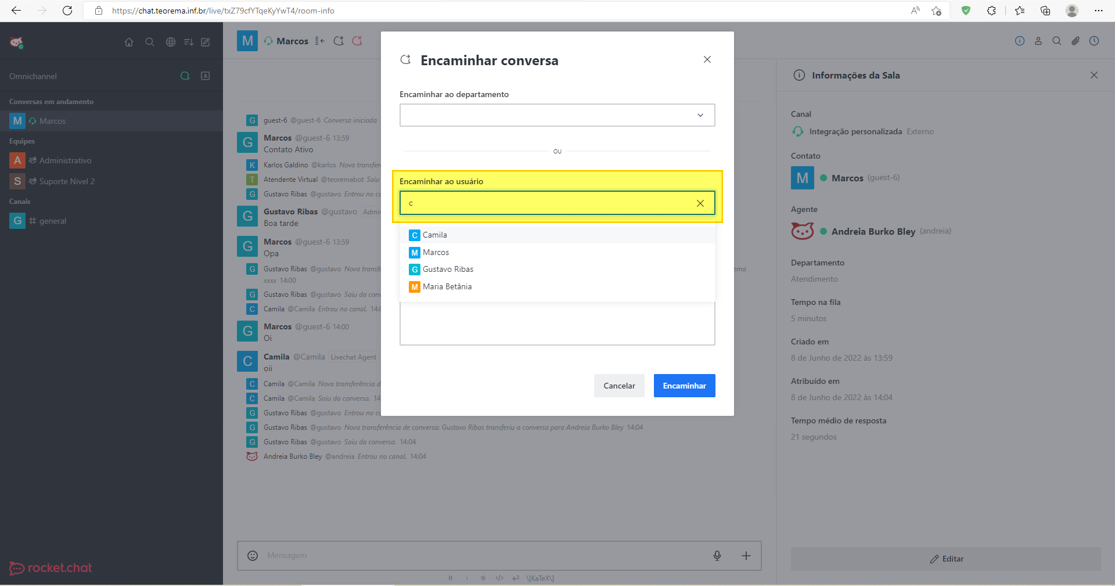
Task: Click the create new pencil icon in sidebar
Action: coord(206,42)
